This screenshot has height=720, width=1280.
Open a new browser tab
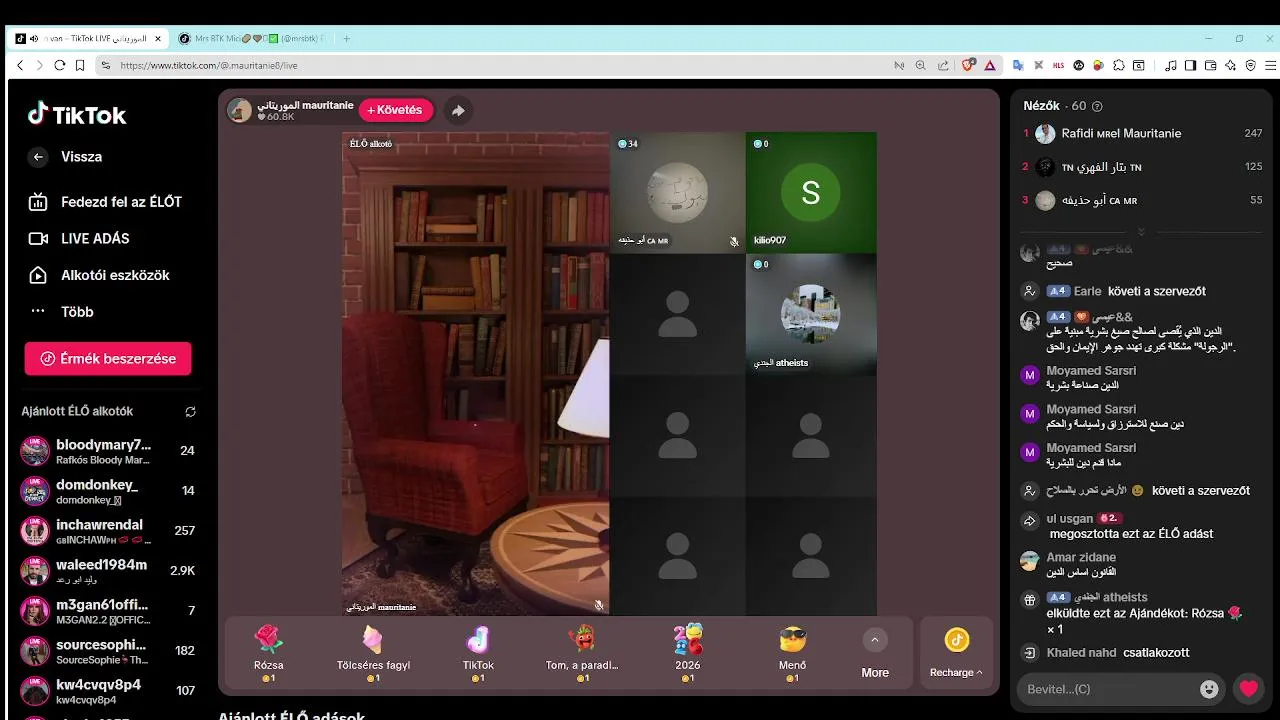[347, 39]
